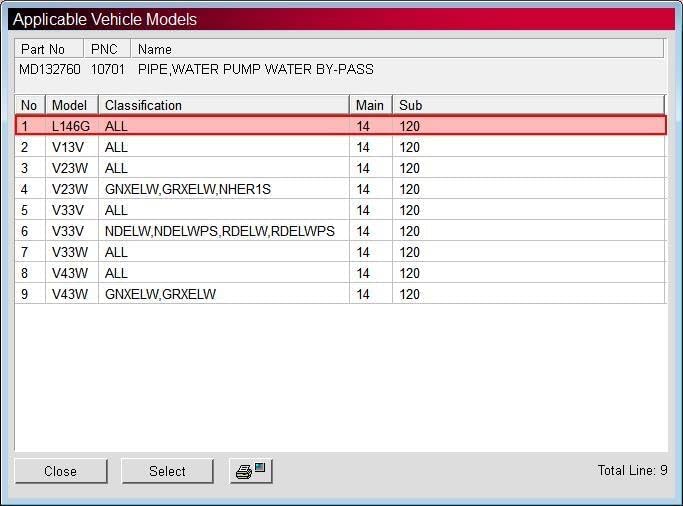Select model V33W in row 7
Screen dimensions: 683x506
point(70,252)
